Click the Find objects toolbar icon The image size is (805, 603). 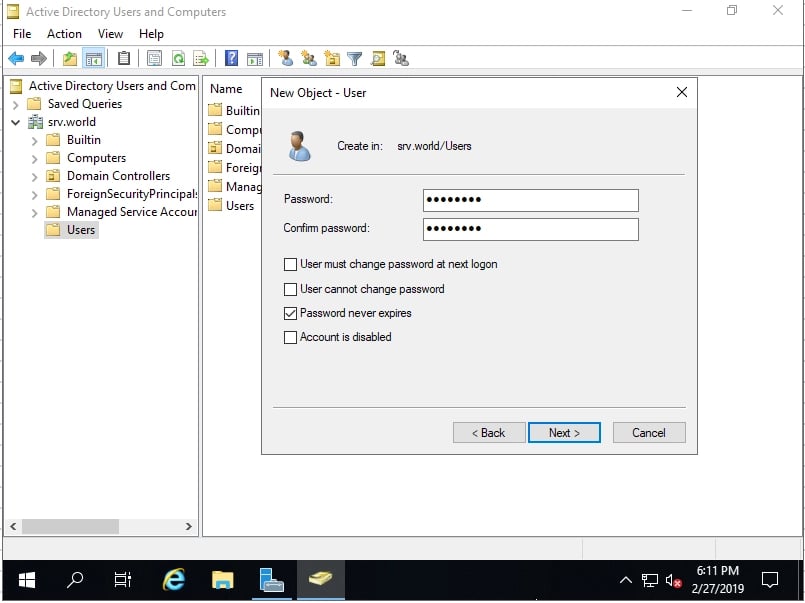tap(378, 59)
